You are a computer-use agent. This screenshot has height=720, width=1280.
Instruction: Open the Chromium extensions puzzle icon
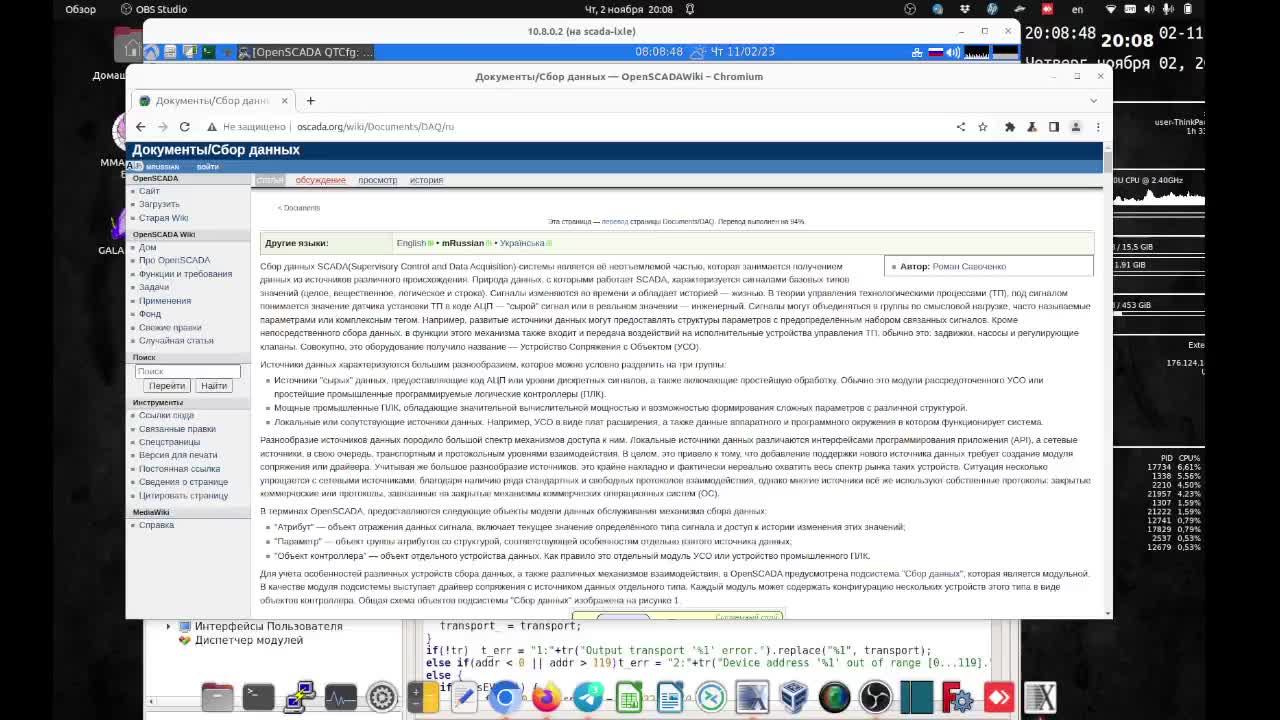1010,127
